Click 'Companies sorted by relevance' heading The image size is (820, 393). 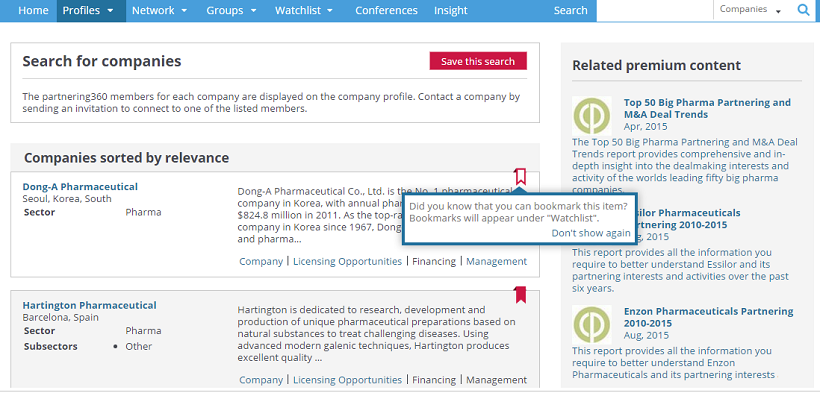pyautogui.click(x=127, y=158)
